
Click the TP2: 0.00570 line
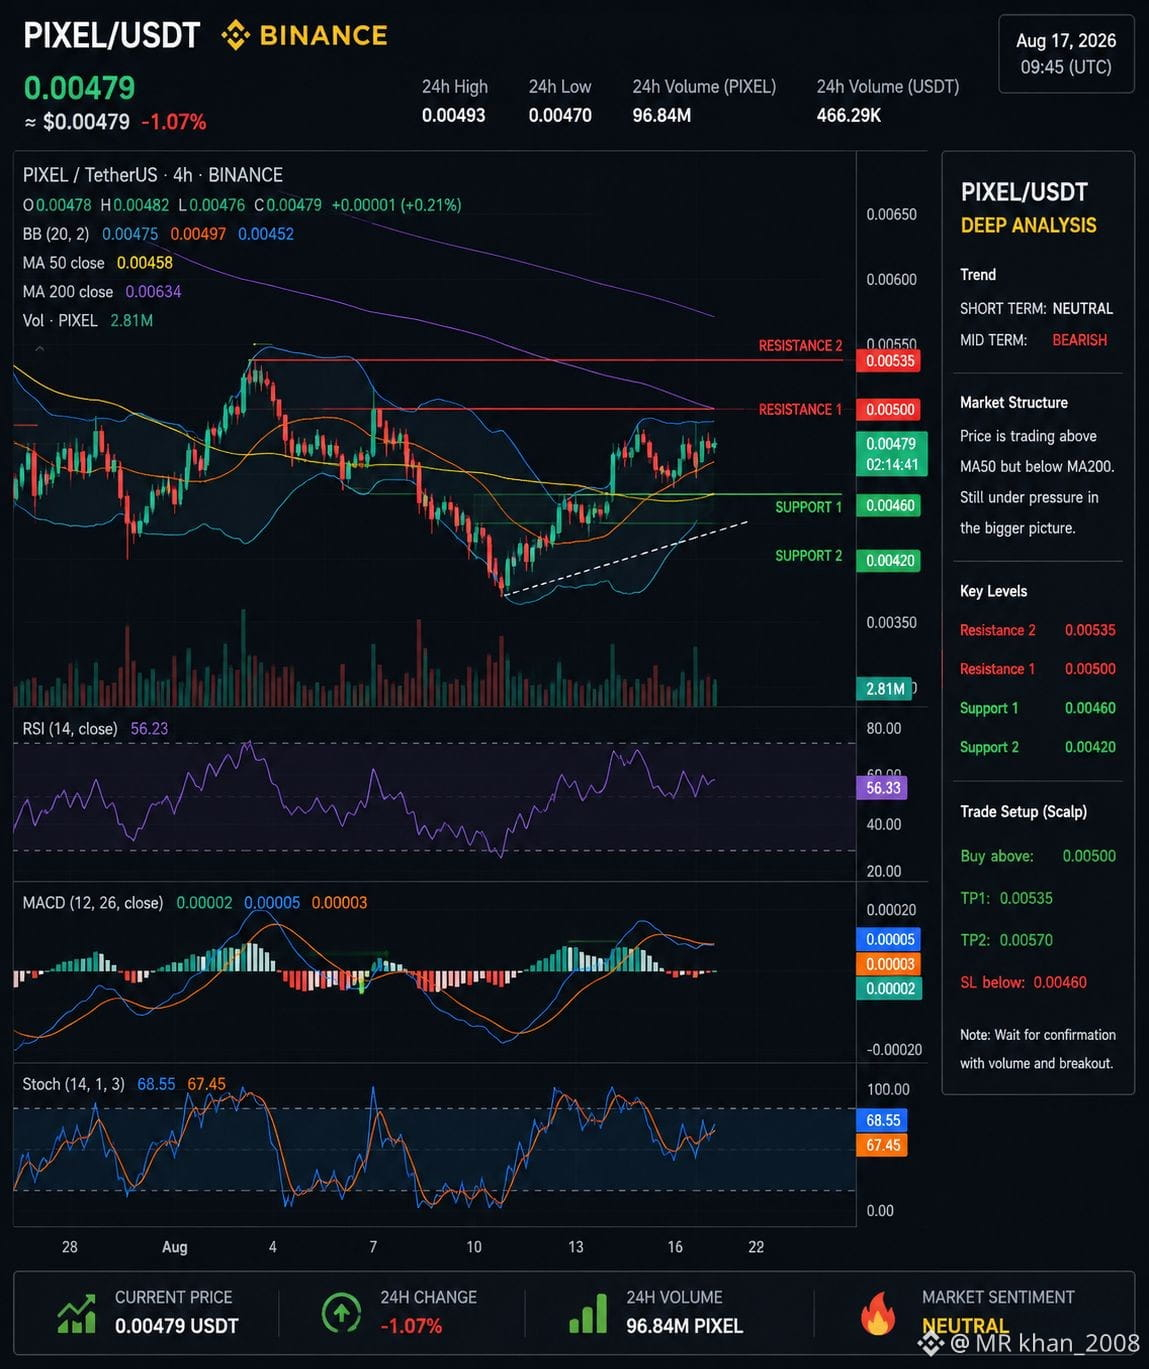click(1006, 940)
